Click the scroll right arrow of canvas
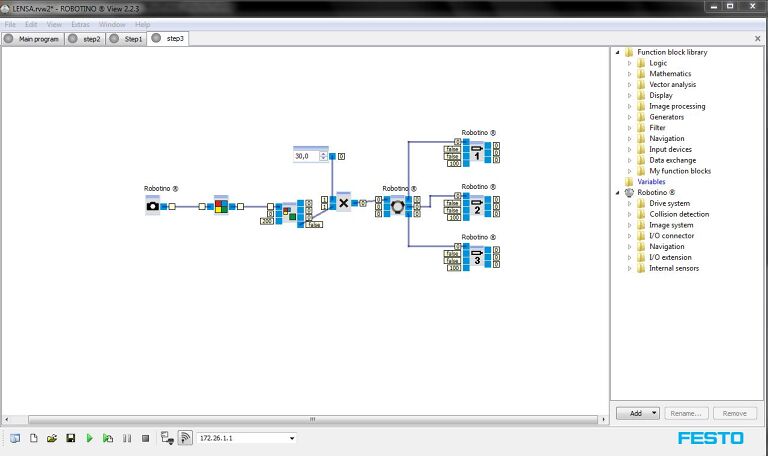This screenshot has width=768, height=456. pos(603,420)
